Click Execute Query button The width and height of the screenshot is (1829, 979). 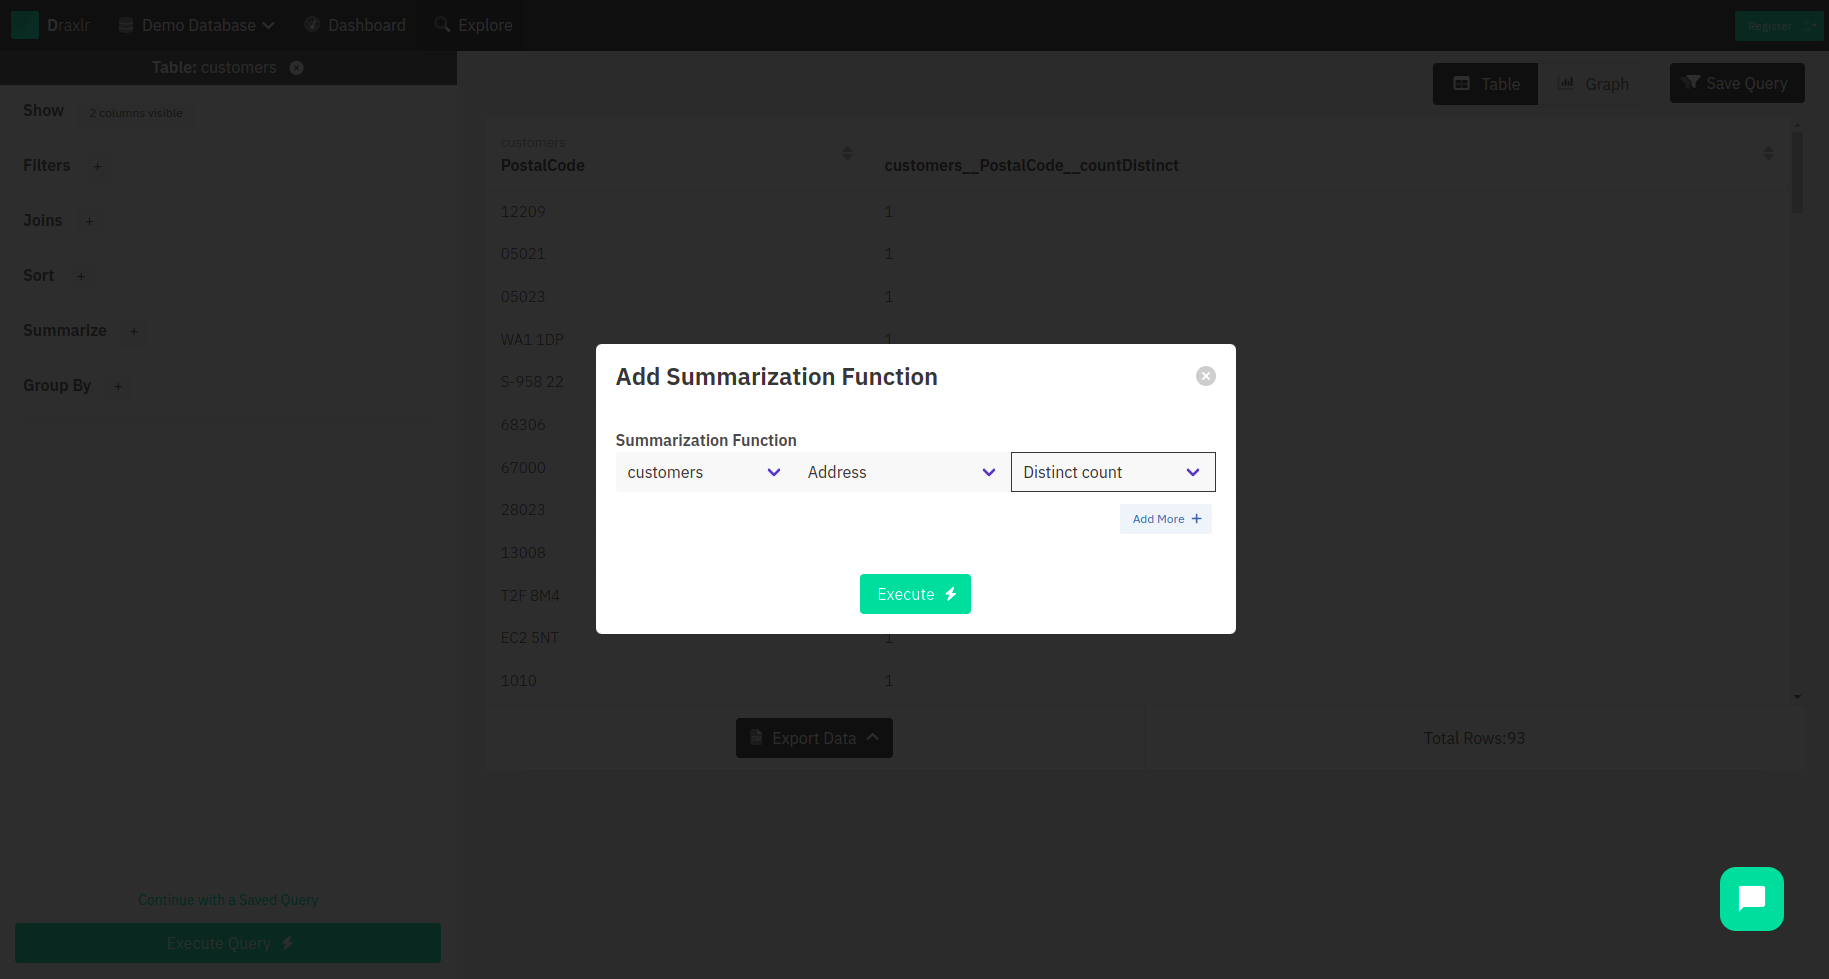[228, 943]
